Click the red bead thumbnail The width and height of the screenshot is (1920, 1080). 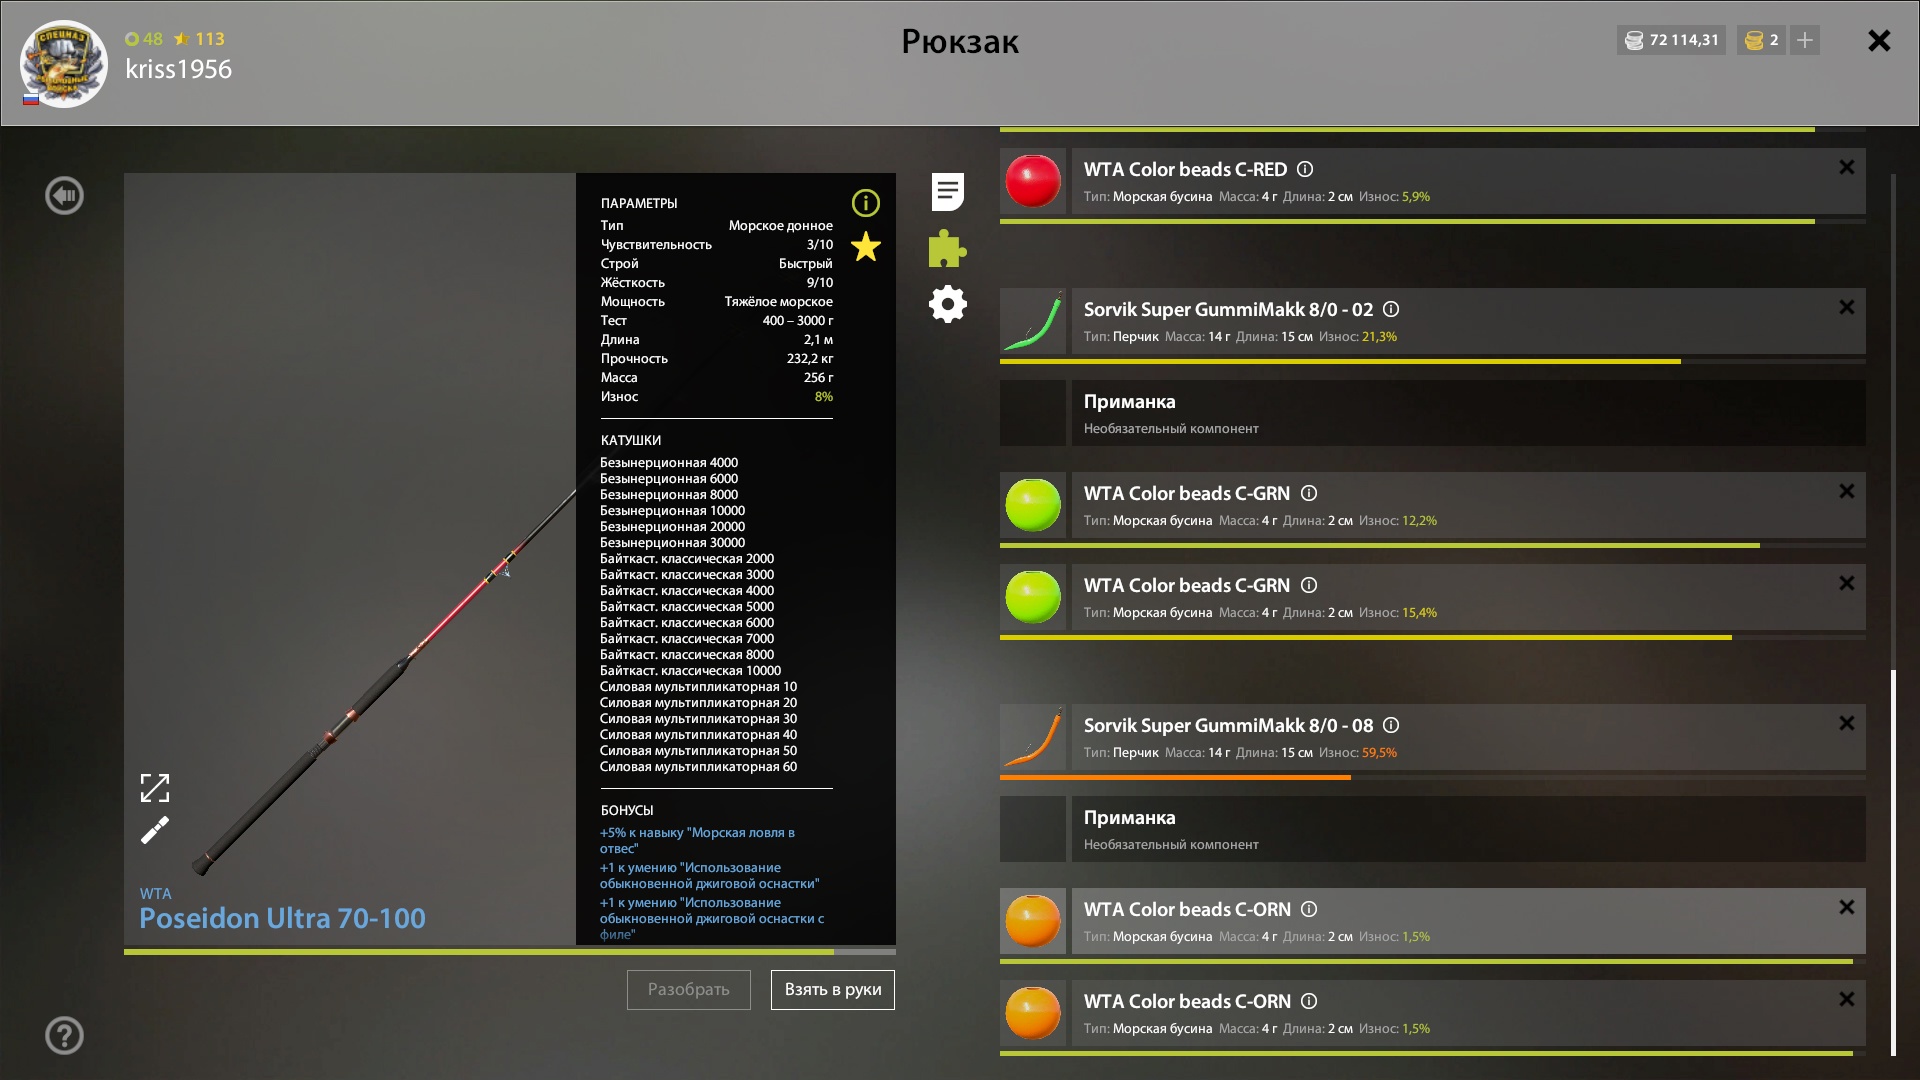(x=1033, y=181)
